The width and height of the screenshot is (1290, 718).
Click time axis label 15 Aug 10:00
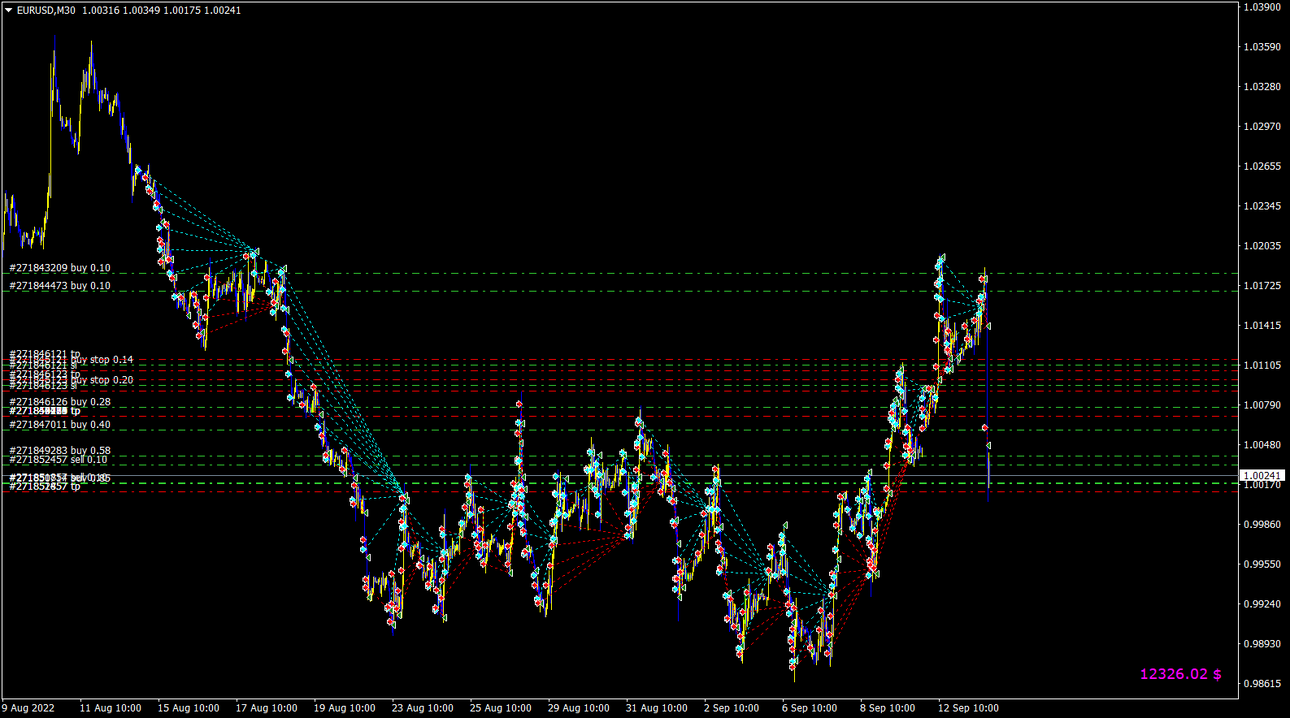[x=189, y=708]
